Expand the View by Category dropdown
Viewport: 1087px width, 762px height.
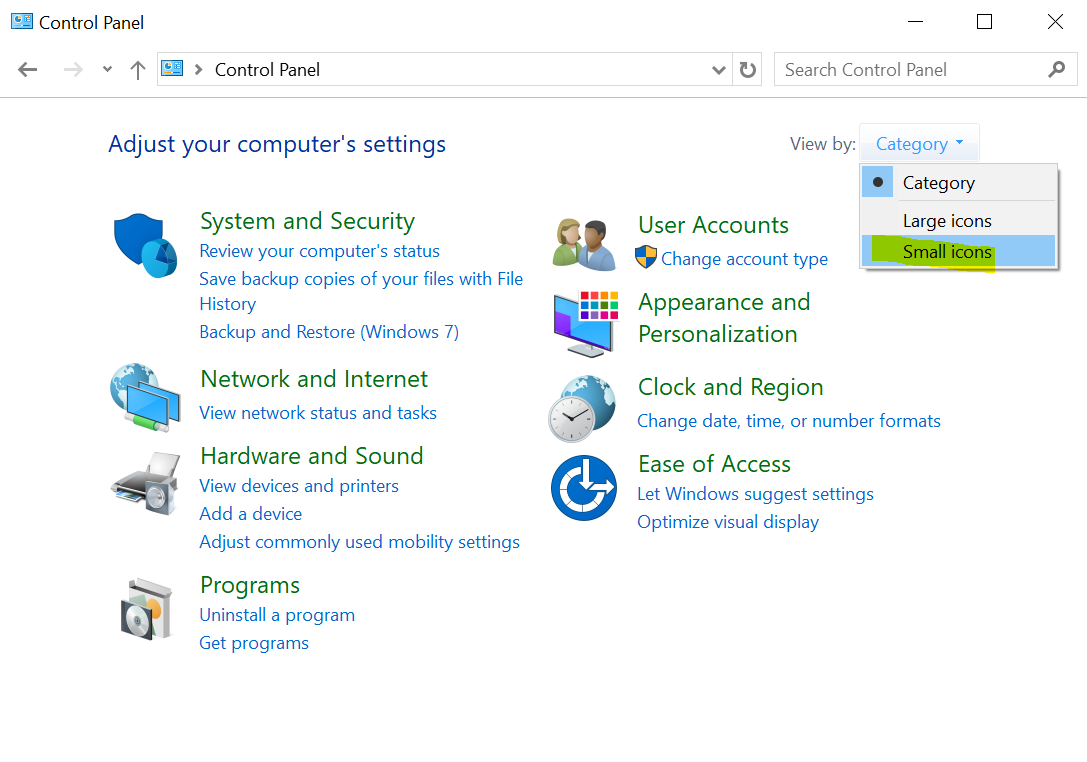coord(918,144)
